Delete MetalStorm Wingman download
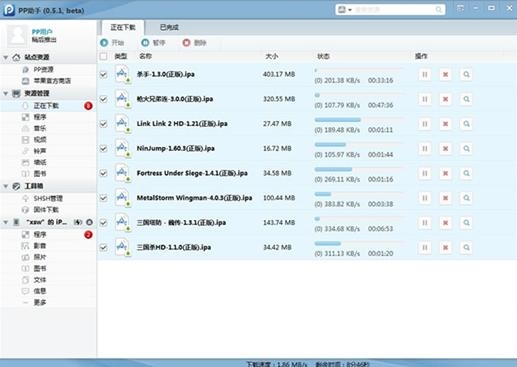 coord(445,198)
